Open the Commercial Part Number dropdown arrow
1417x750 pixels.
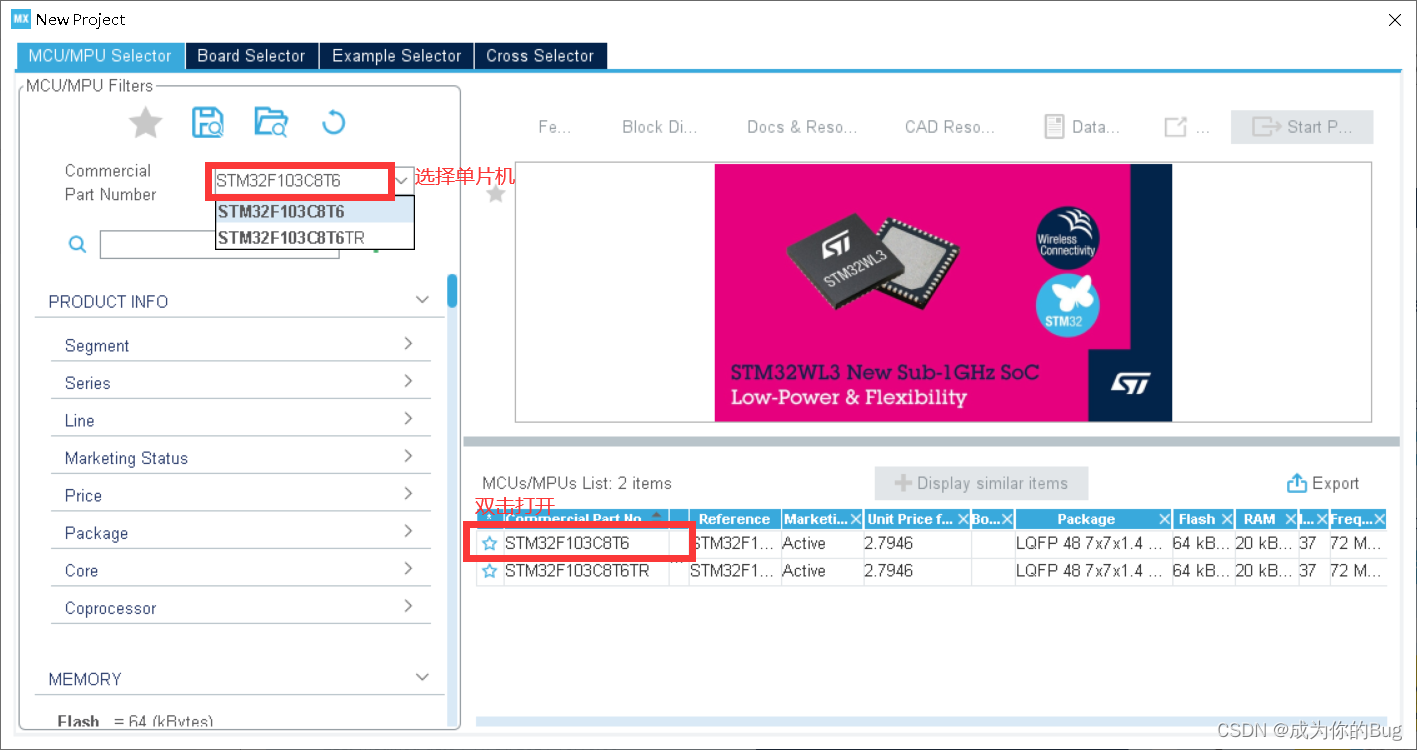[x=401, y=181]
